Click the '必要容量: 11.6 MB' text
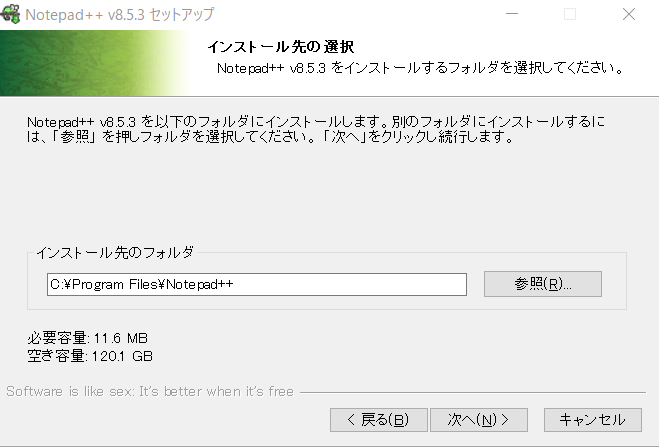659x447 pixels. pyautogui.click(x=89, y=337)
